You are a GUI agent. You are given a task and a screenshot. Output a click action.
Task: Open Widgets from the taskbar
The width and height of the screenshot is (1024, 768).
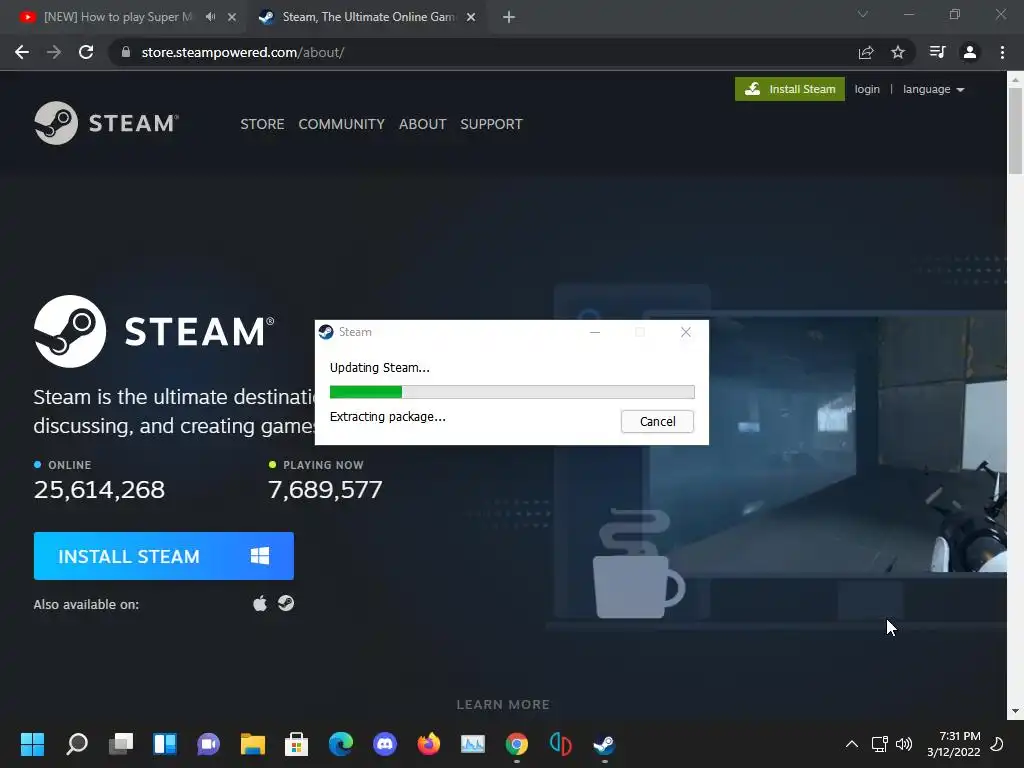click(165, 744)
